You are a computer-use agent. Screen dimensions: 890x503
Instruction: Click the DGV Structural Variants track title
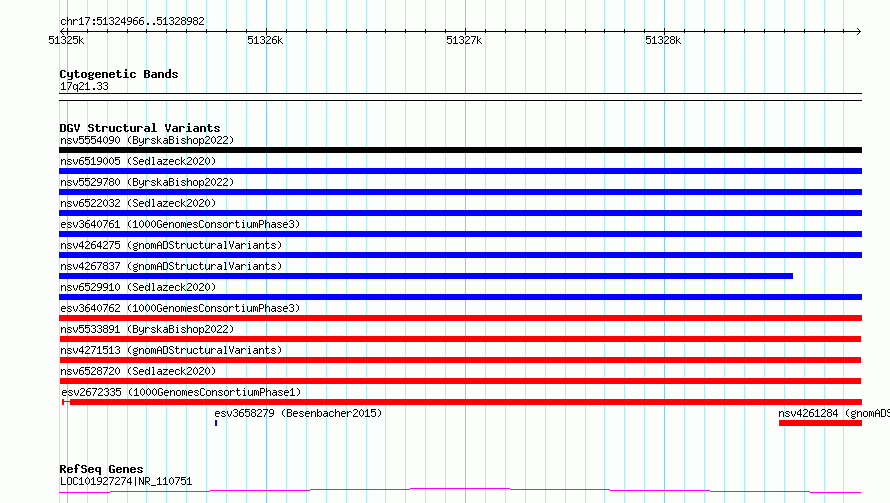140,128
